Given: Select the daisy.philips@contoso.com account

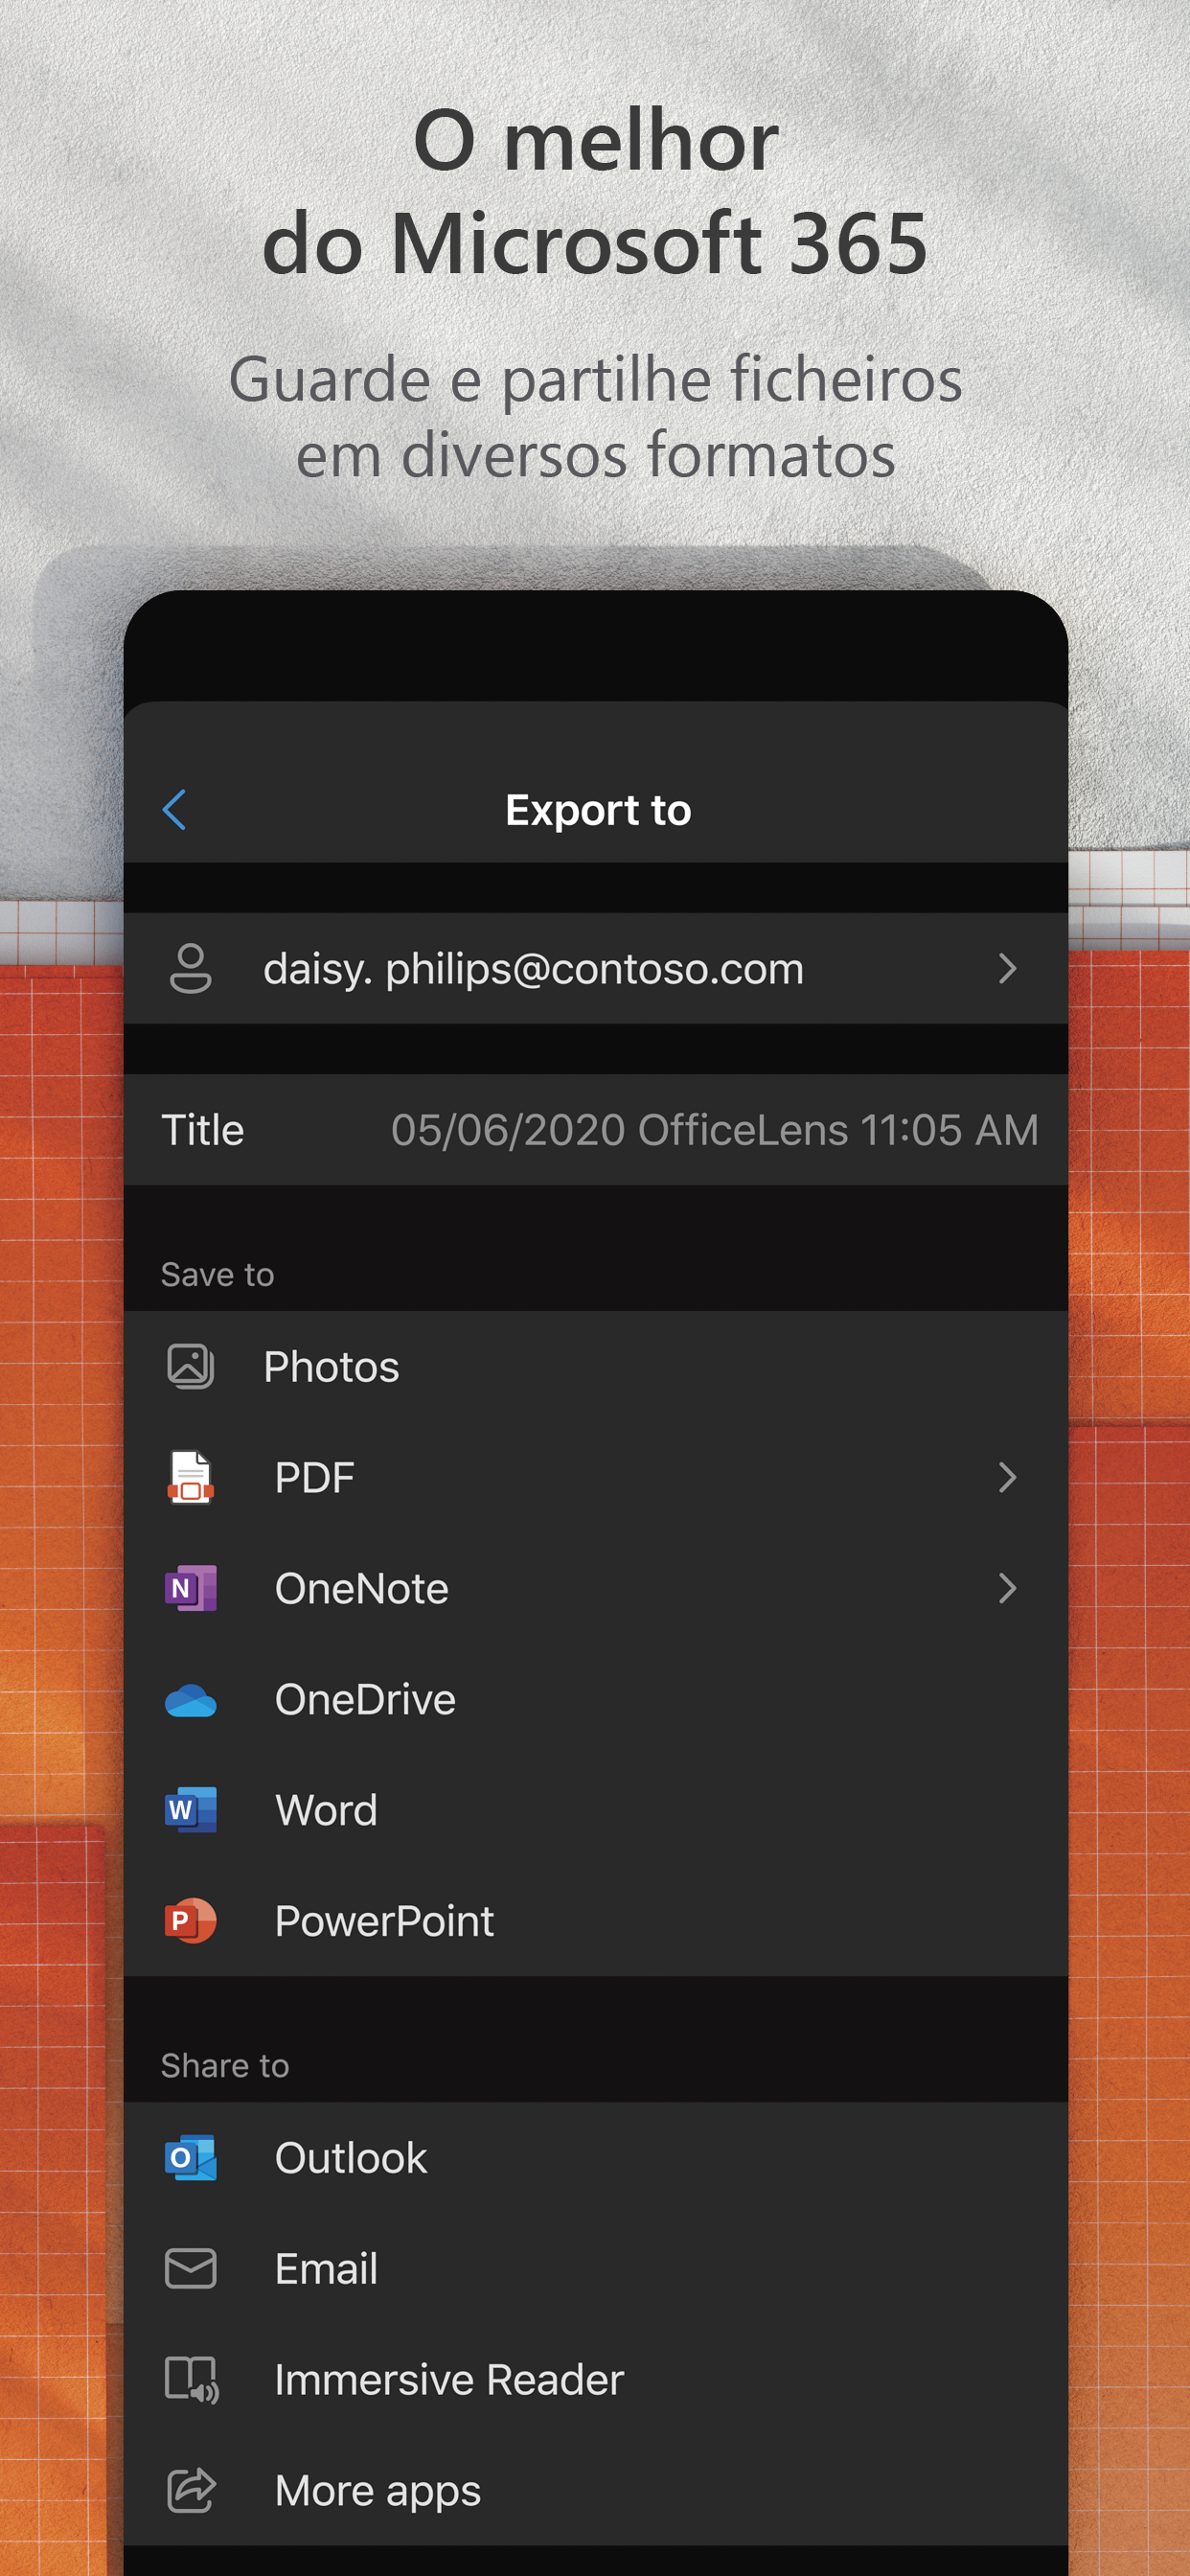Looking at the screenshot, I should [595, 968].
